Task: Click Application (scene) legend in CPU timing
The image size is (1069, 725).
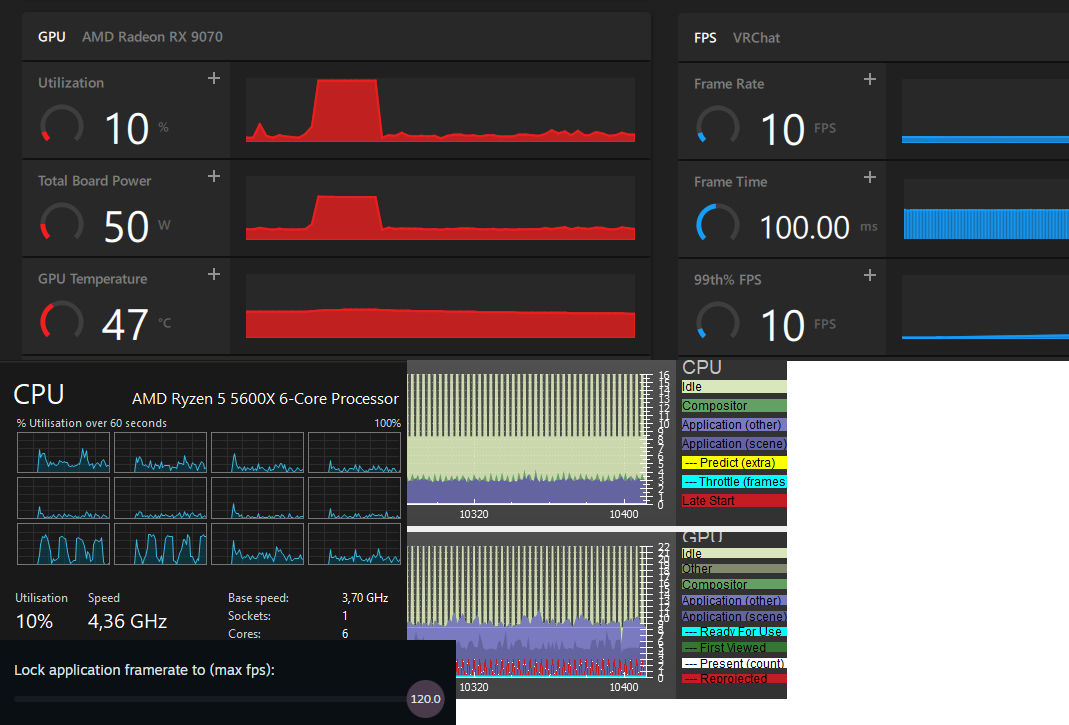Action: tap(734, 444)
